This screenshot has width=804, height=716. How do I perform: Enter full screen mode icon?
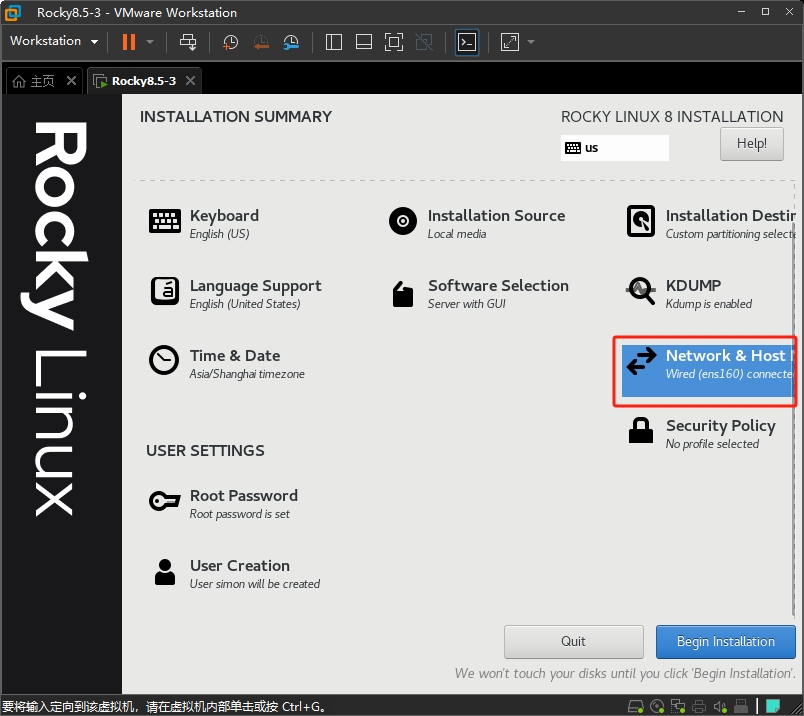pyautogui.click(x=394, y=42)
